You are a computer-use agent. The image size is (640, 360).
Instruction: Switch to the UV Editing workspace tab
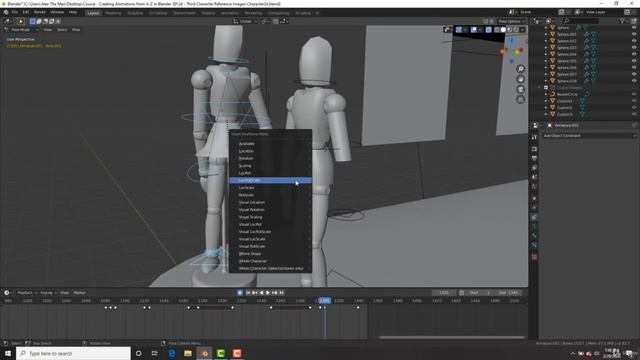[158, 13]
